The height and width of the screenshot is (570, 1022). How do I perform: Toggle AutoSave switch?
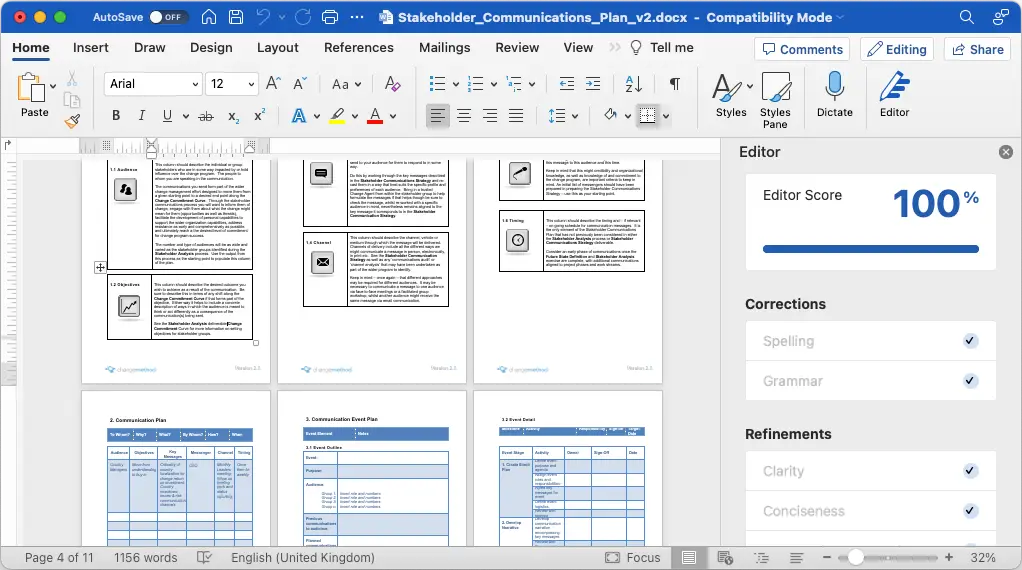167,17
